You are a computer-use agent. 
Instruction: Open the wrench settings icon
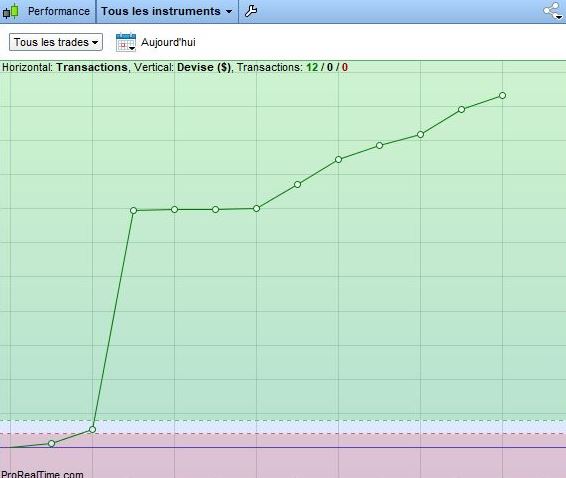point(251,11)
